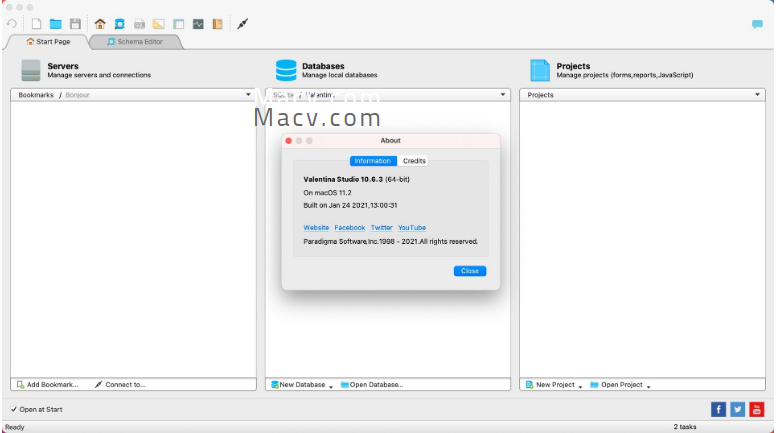
Task: Open the Website link in About dialog
Action: 316,228
